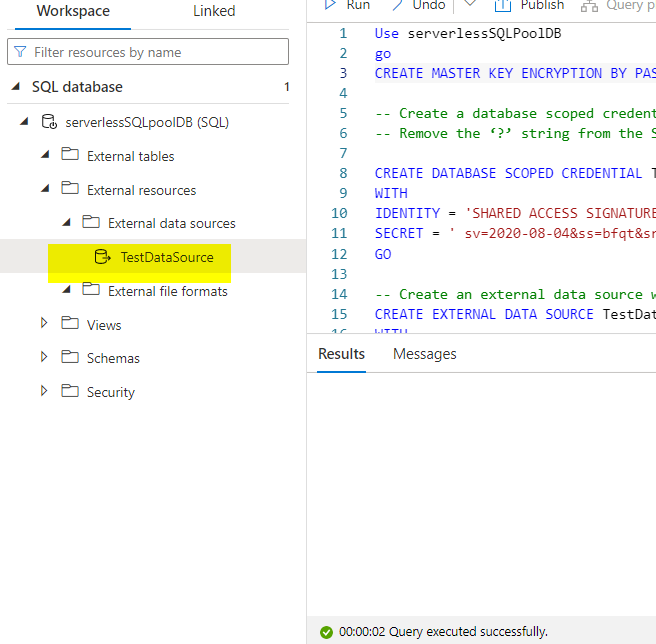Click the CREATE DATABASE SCOPED CREDENTIAL line
The height and width of the screenshot is (644, 656).
pyautogui.click(x=515, y=173)
